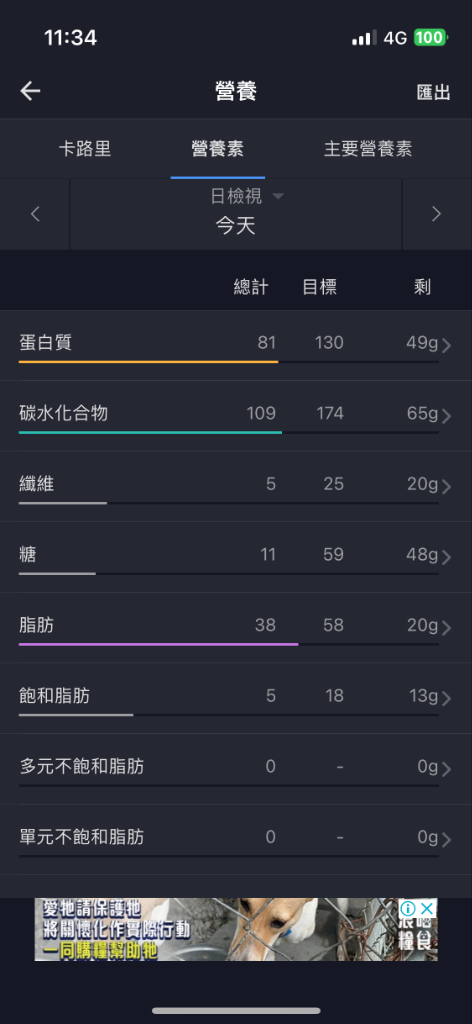Open the 飽和脂肪 row chevron
Screen dimensions: 472x1024
pos(447,698)
